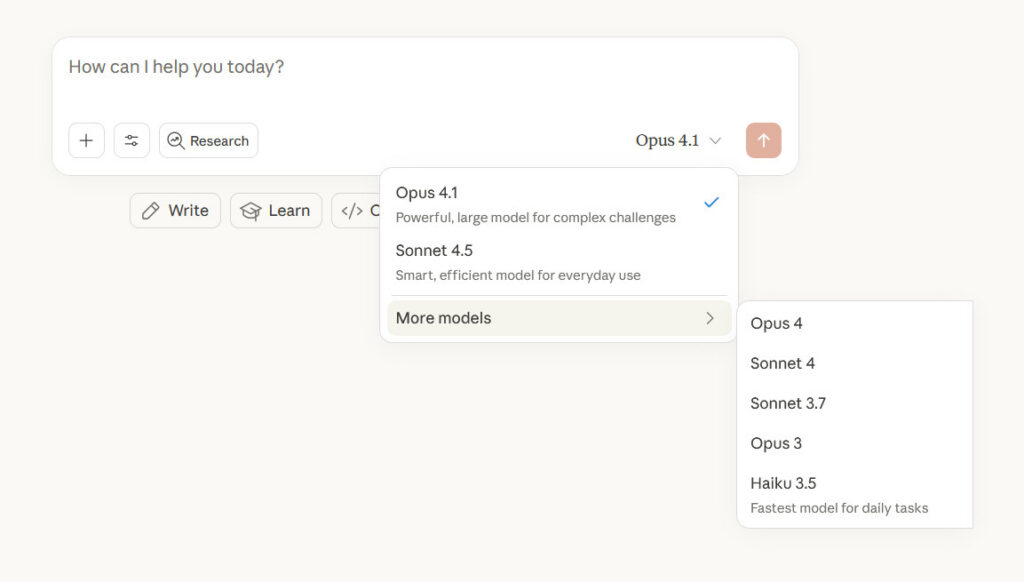The height and width of the screenshot is (582, 1024).
Task: Open the tools settings sliders icon
Action: [131, 140]
